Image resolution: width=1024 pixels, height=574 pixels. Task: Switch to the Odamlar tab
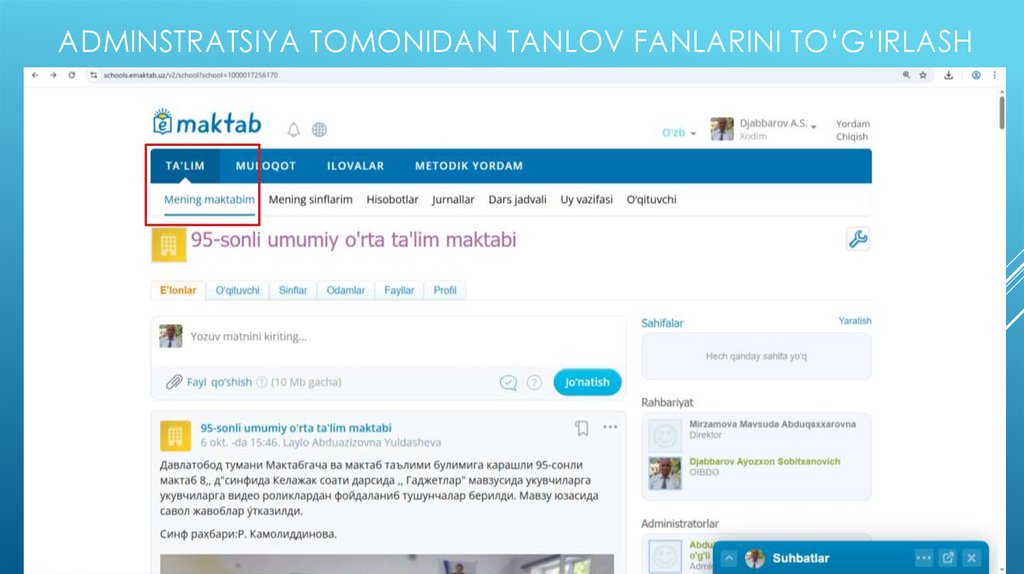pos(345,290)
